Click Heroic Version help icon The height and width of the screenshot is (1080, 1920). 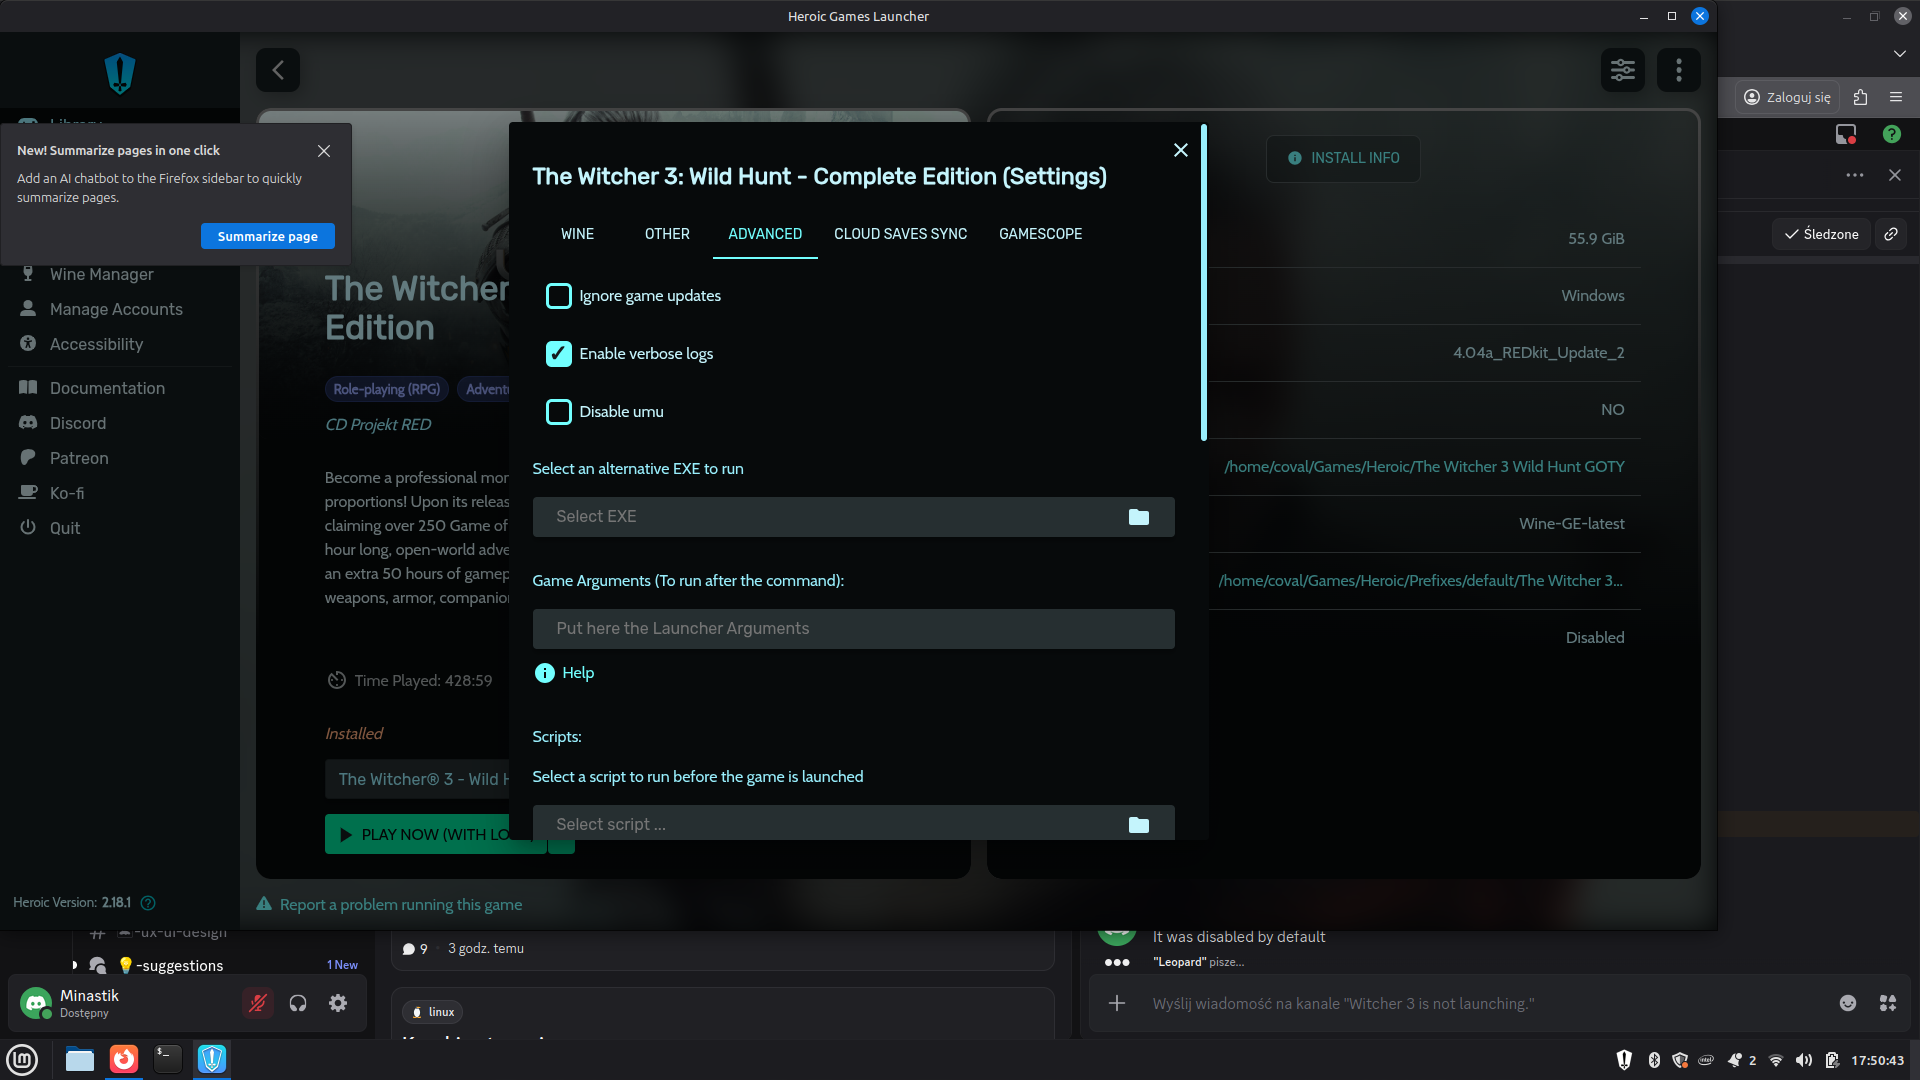click(148, 903)
